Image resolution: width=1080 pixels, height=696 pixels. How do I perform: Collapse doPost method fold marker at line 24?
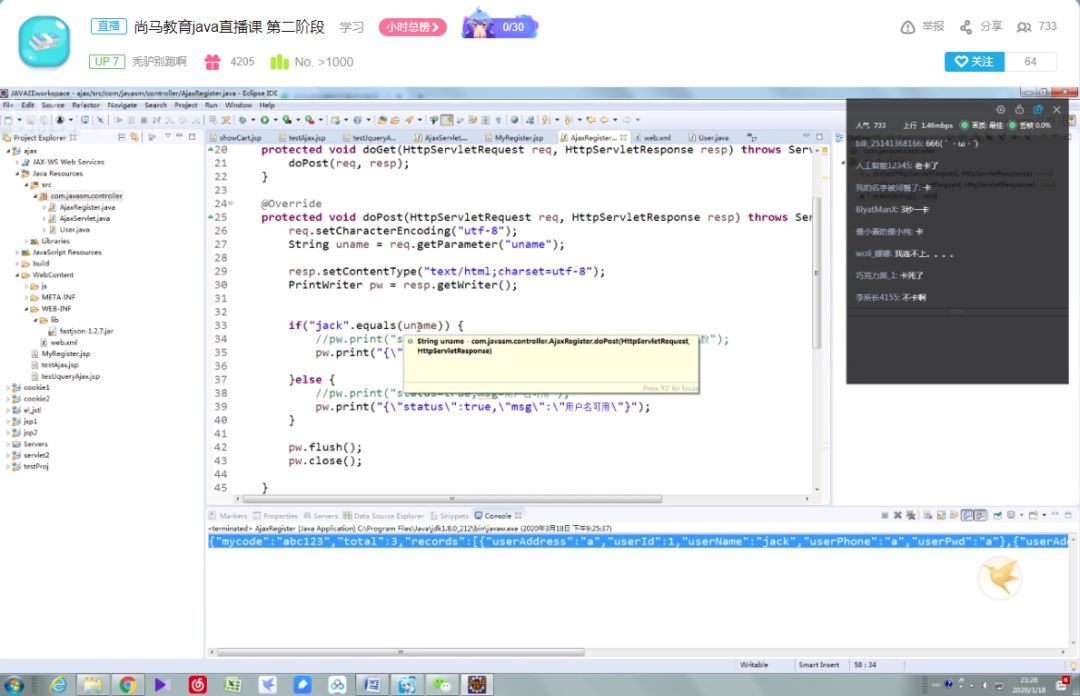230,203
